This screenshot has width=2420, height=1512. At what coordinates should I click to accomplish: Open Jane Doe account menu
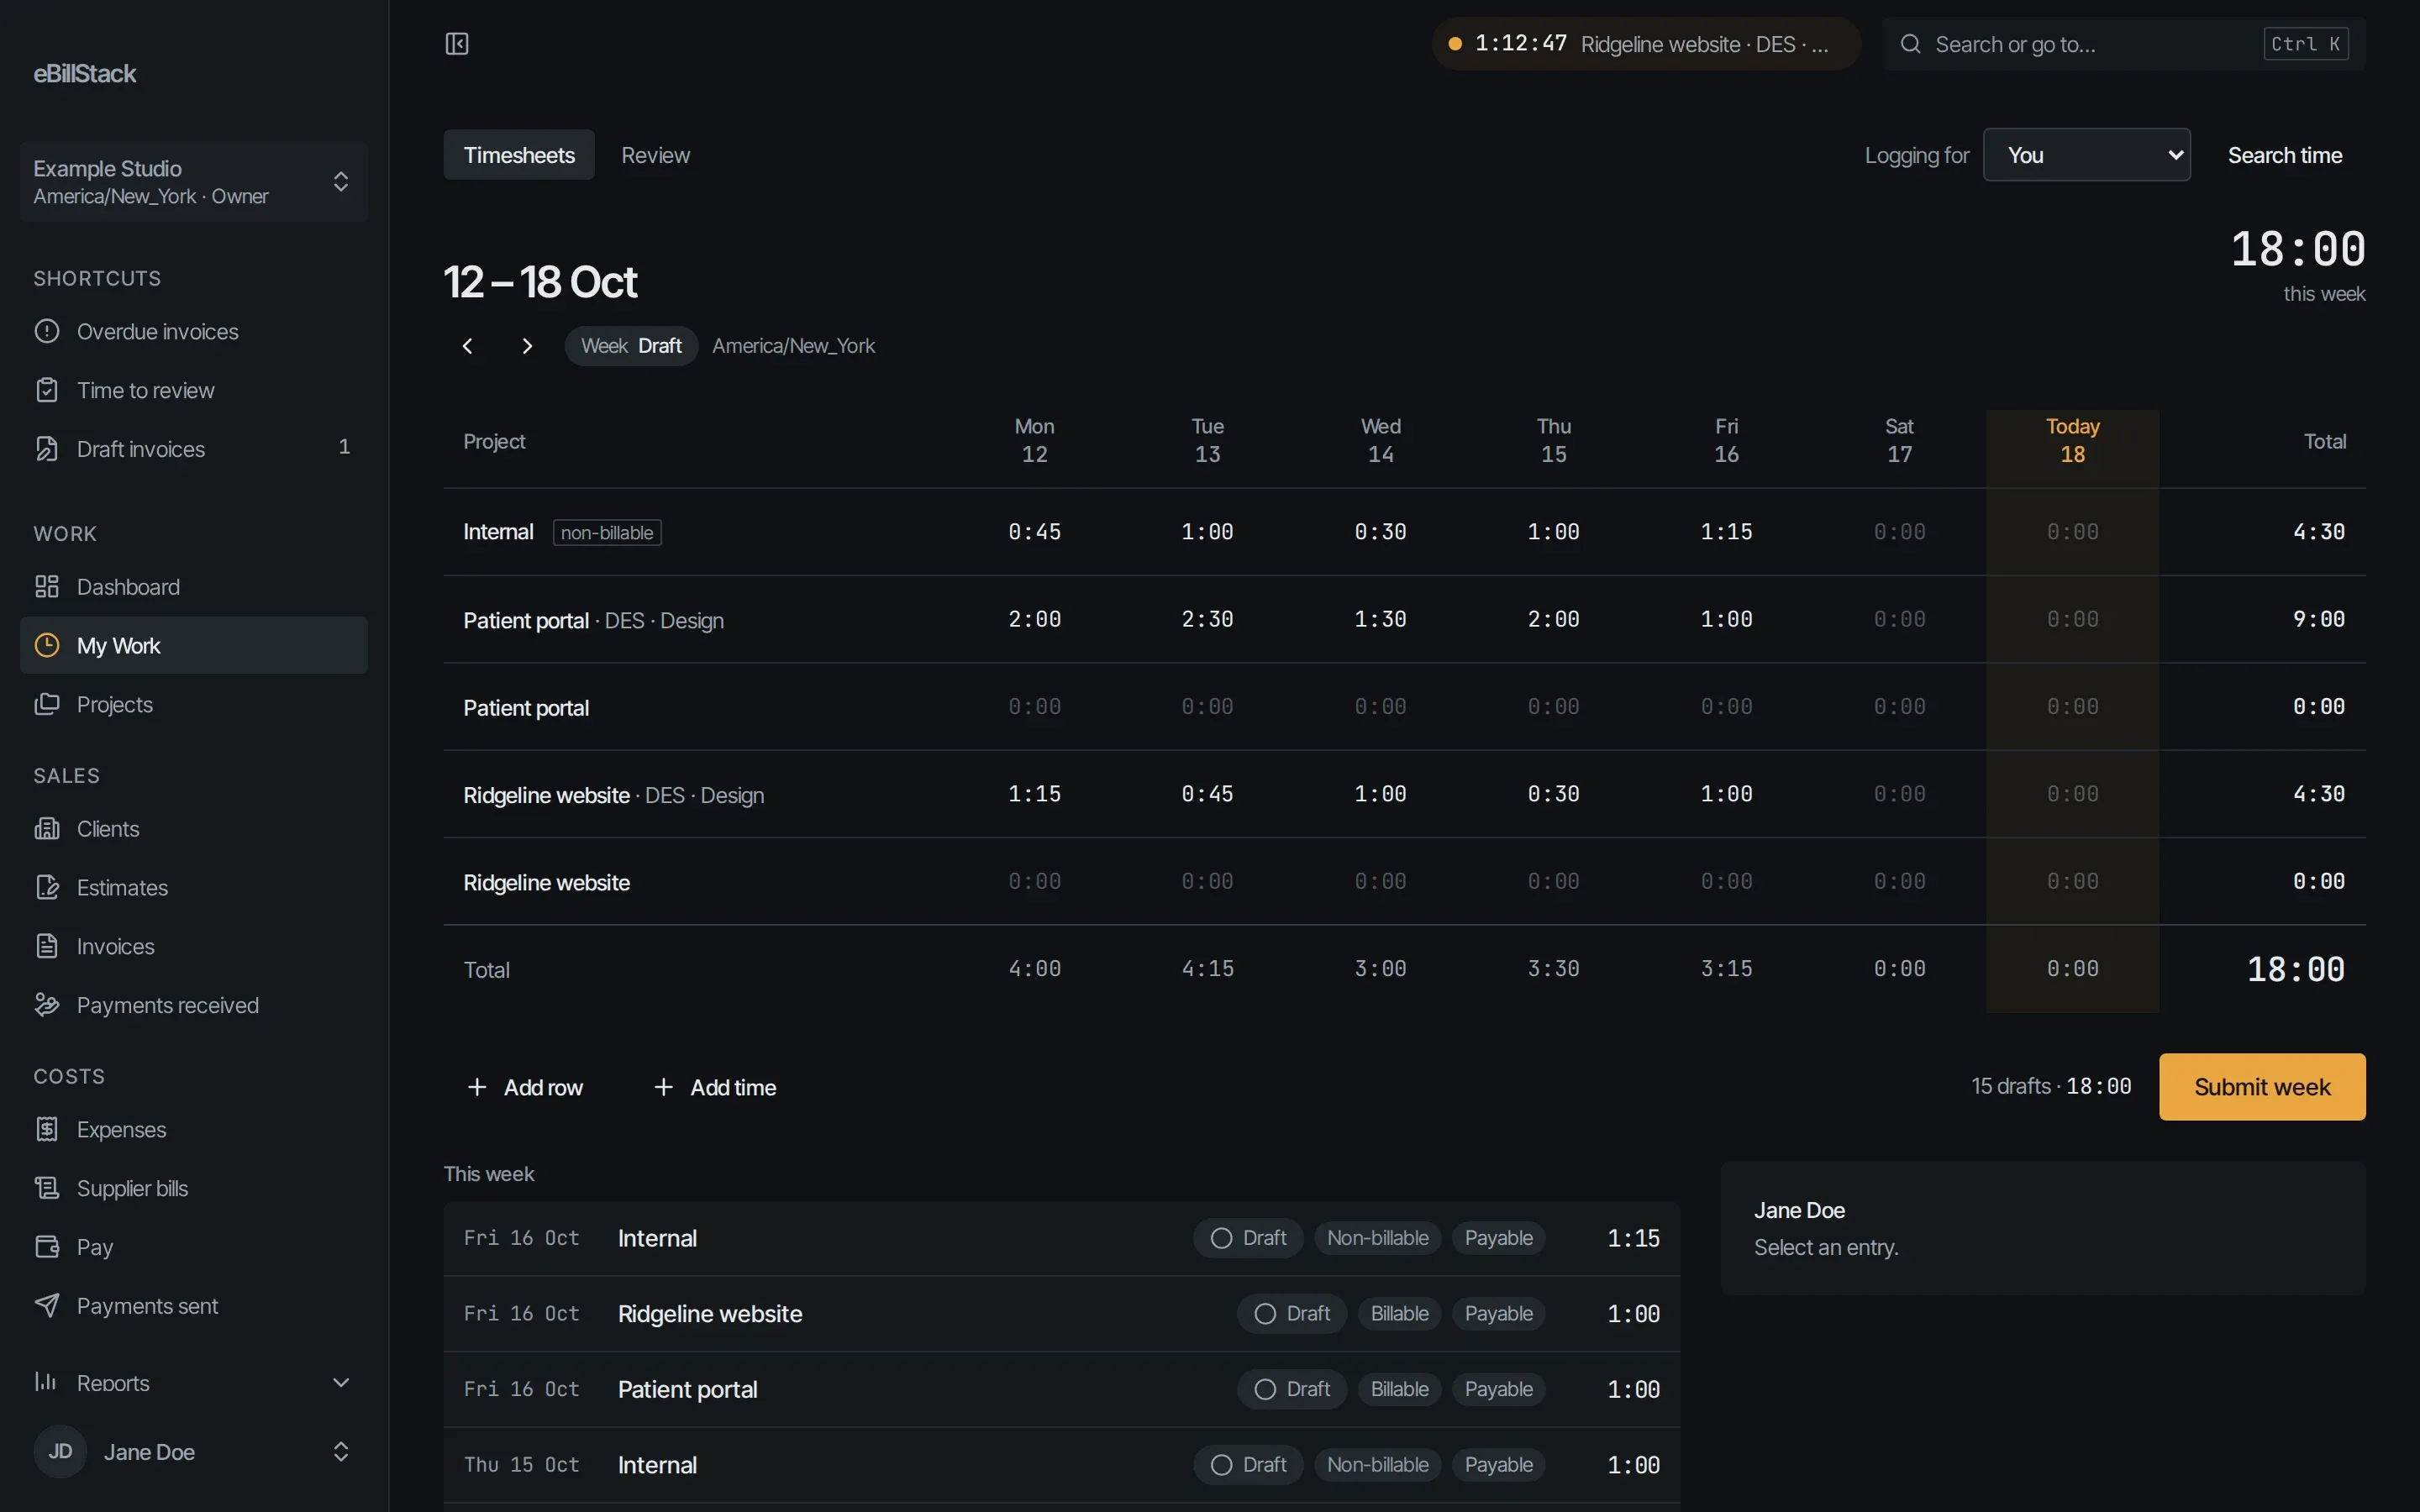[194, 1452]
